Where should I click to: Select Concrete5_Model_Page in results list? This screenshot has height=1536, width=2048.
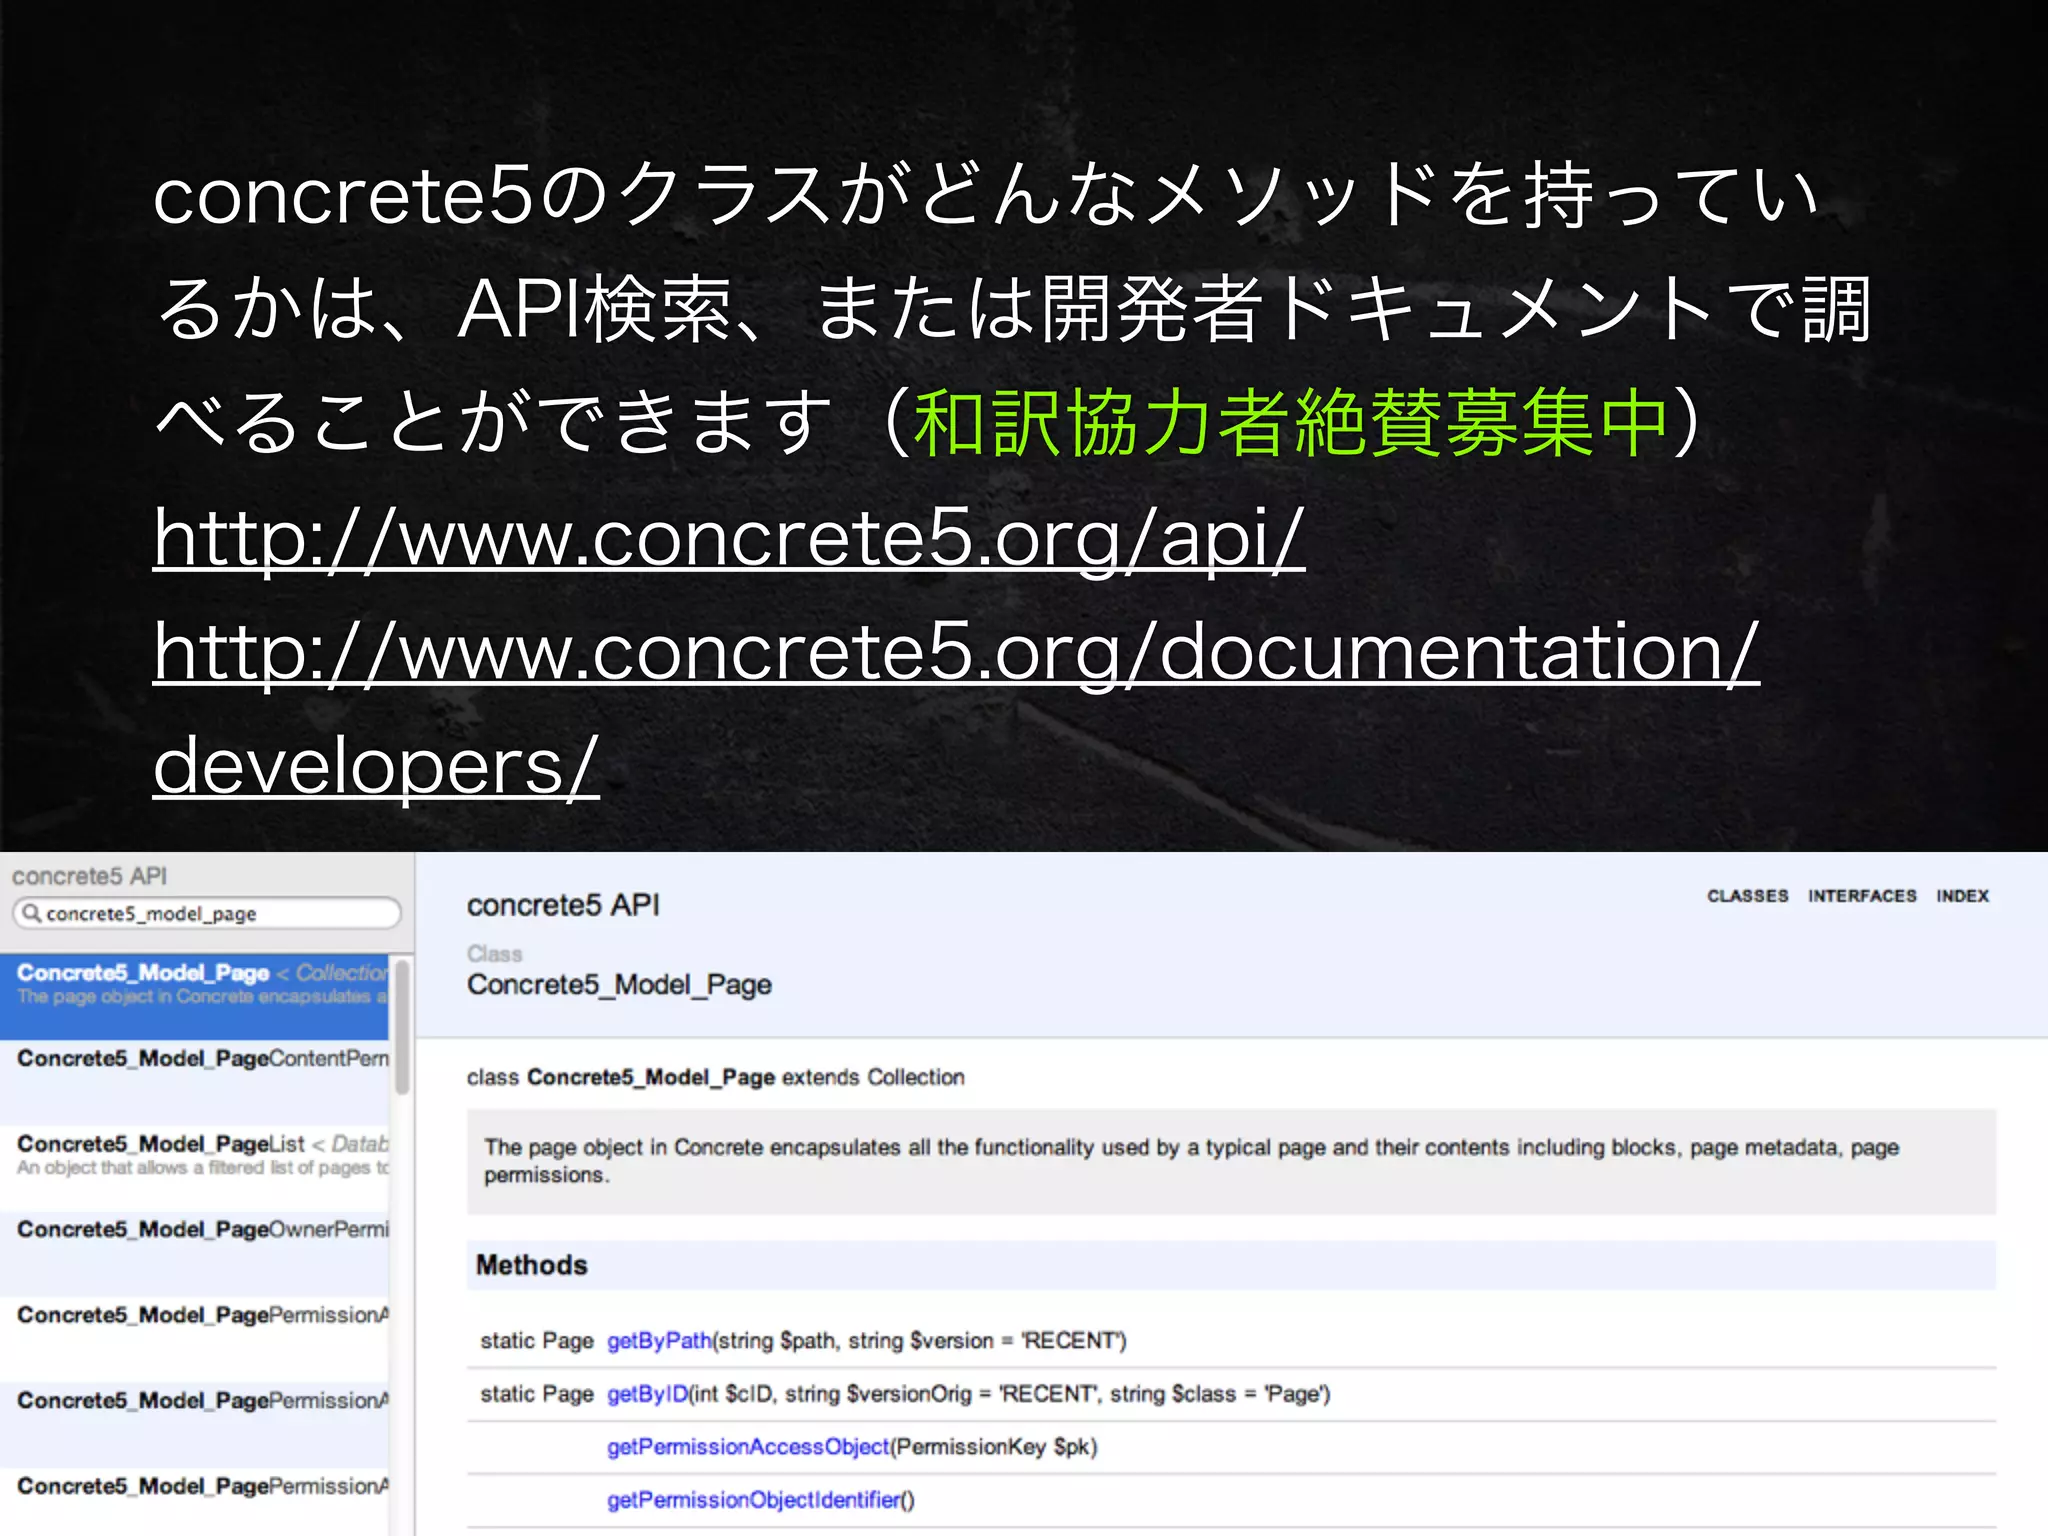pyautogui.click(x=194, y=996)
